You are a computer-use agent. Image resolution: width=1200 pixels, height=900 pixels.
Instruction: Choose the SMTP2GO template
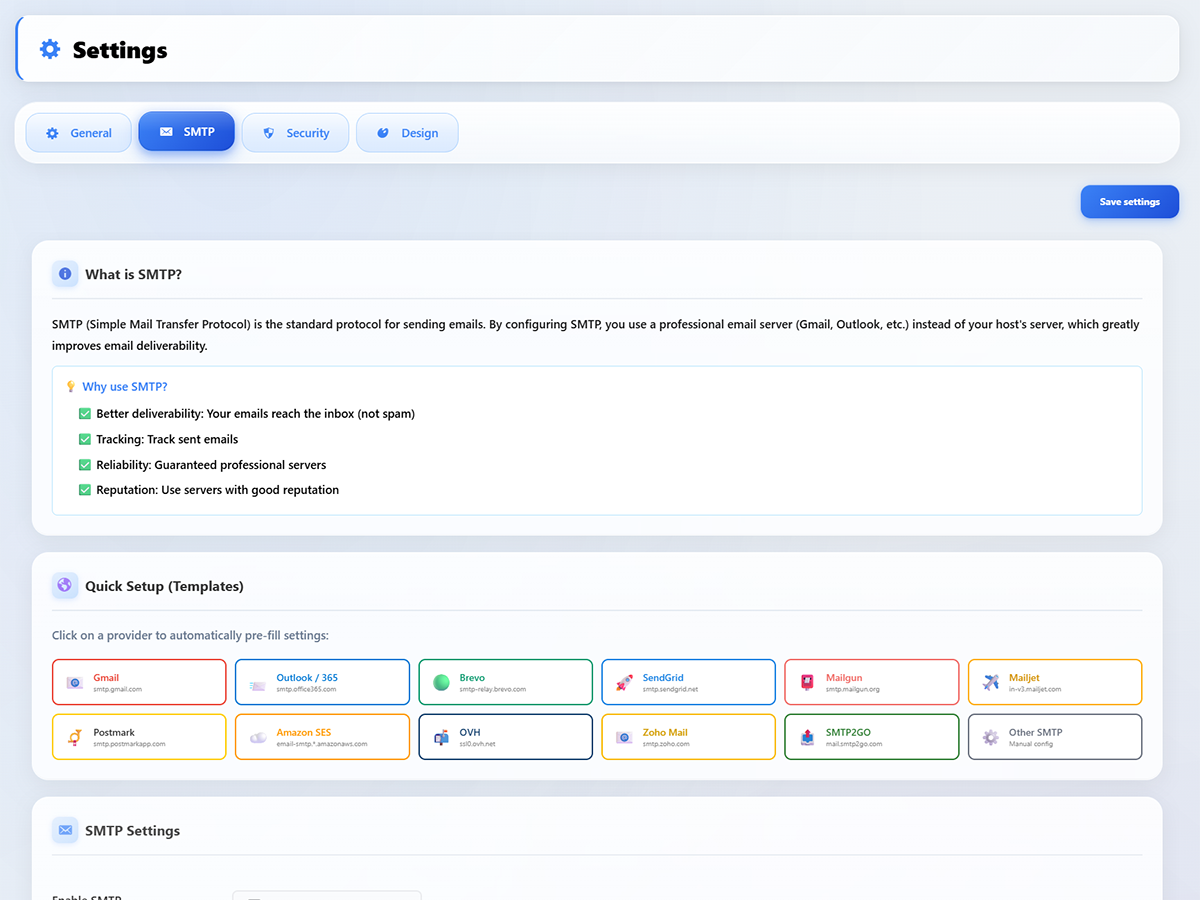[871, 735]
